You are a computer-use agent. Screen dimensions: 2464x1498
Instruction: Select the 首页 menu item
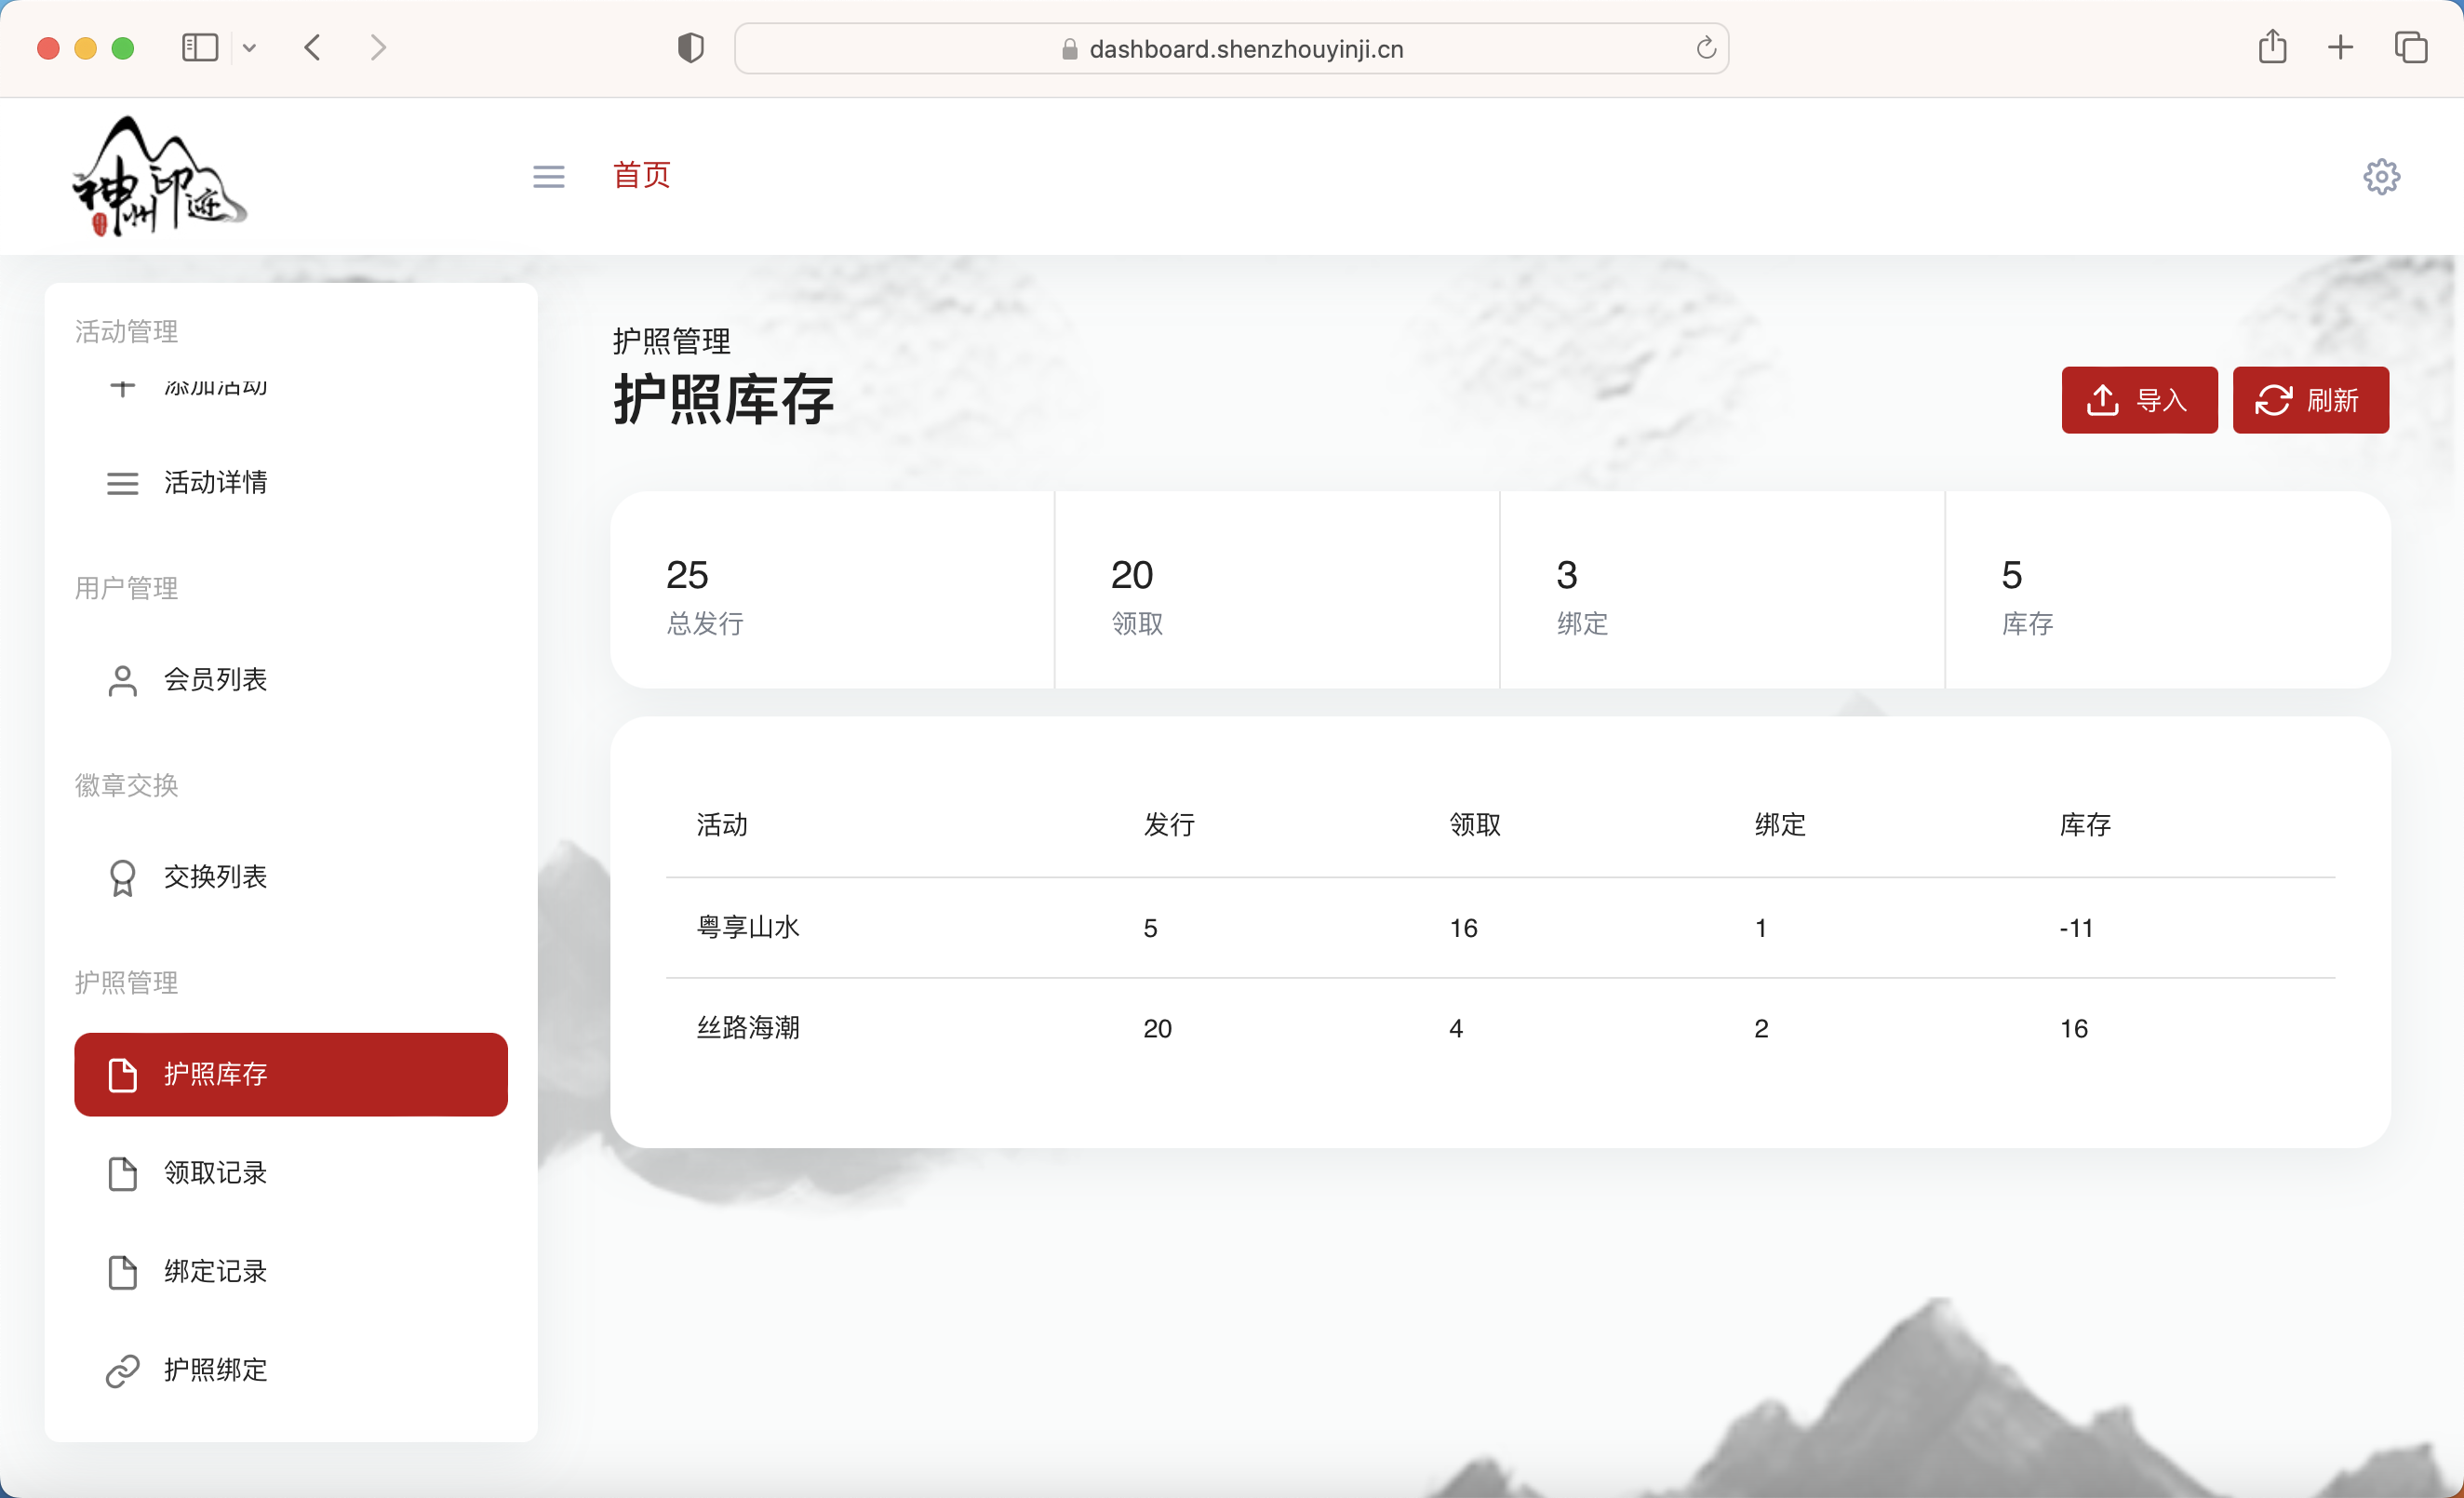tap(641, 175)
